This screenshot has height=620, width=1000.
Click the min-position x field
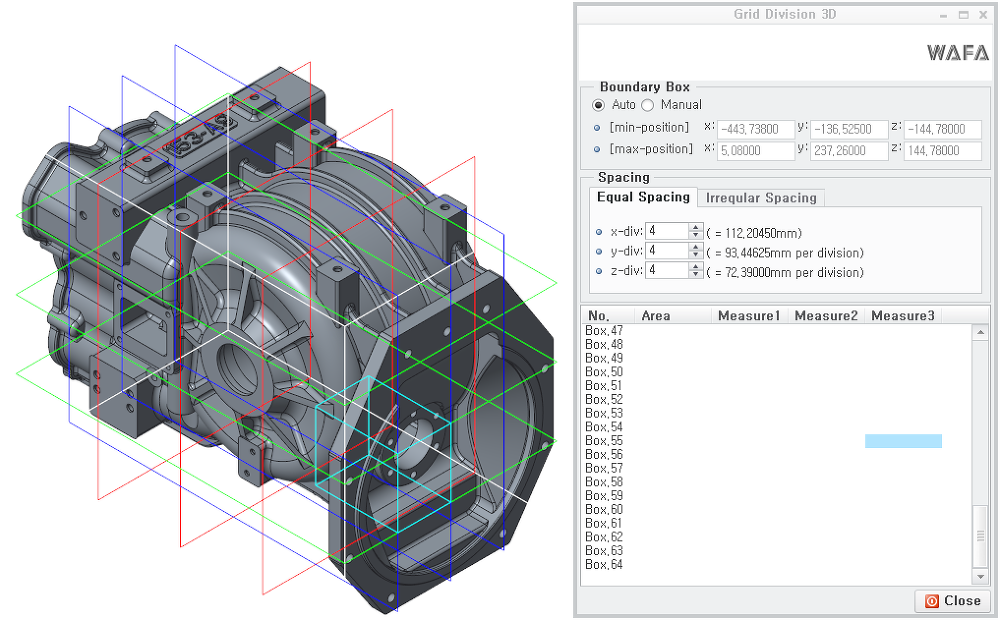pos(756,129)
